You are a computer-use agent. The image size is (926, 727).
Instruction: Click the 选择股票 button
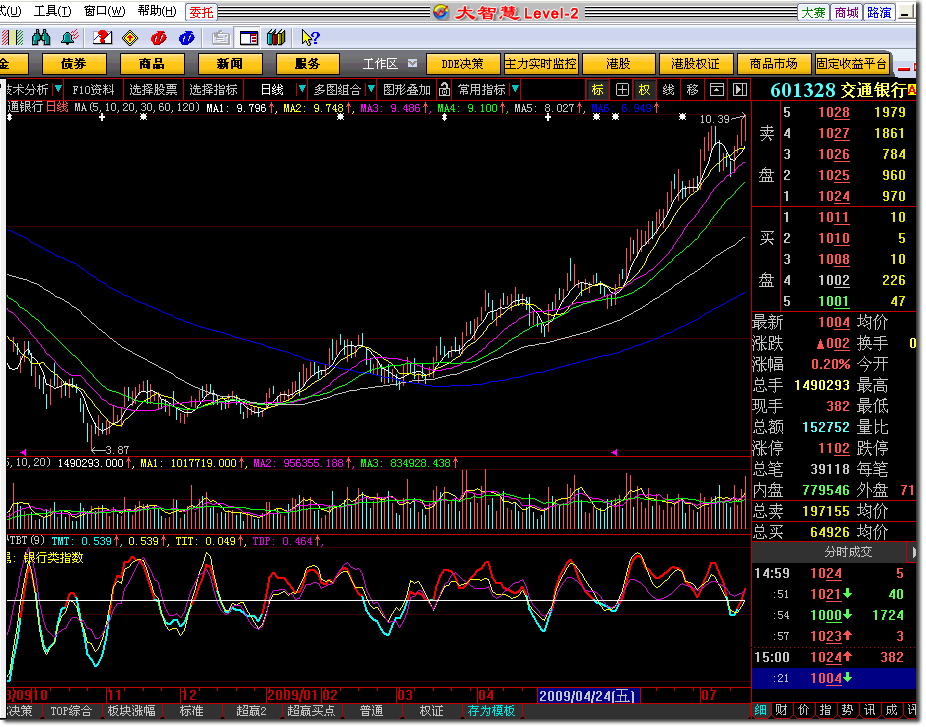pos(153,90)
